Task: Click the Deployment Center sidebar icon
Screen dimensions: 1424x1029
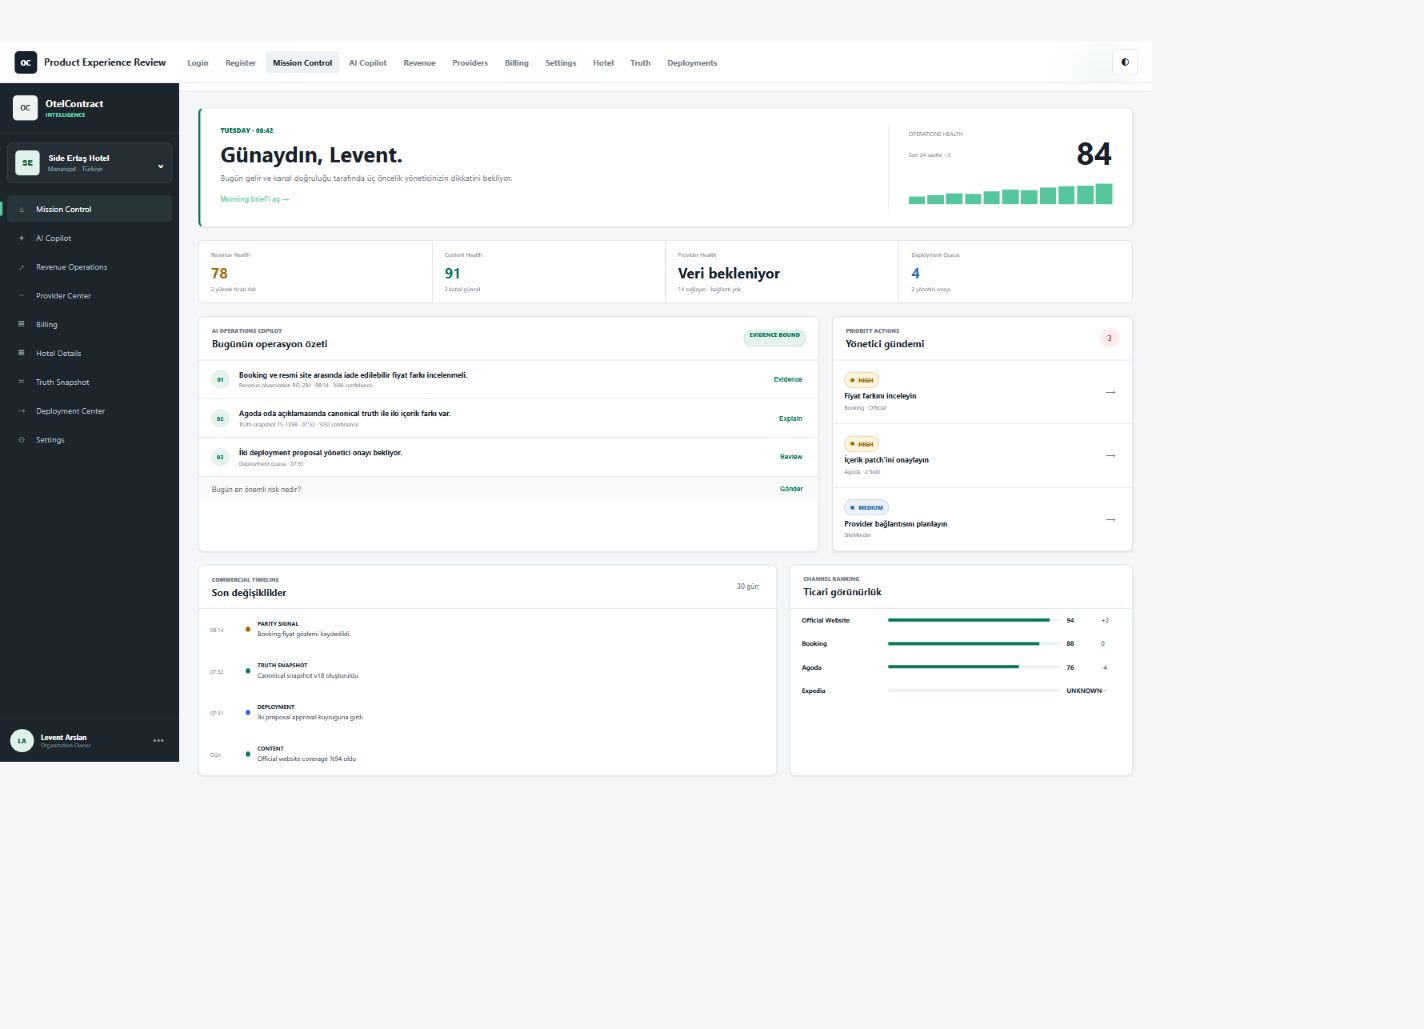Action: click(x=22, y=411)
